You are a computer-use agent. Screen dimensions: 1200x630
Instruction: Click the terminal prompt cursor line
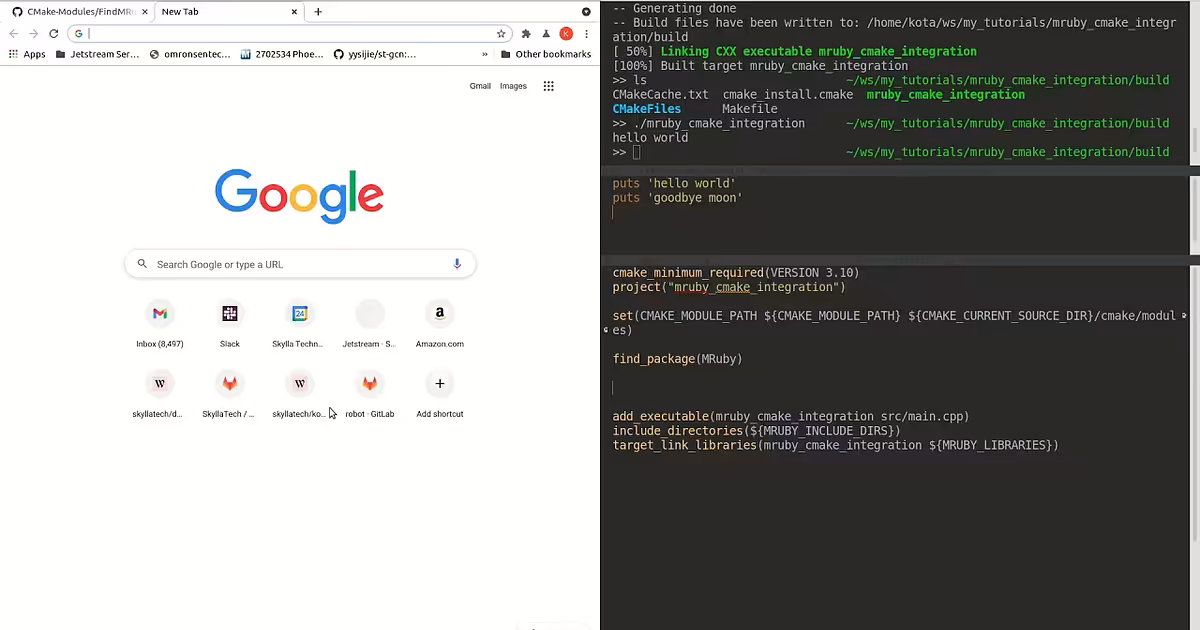[x=890, y=152]
